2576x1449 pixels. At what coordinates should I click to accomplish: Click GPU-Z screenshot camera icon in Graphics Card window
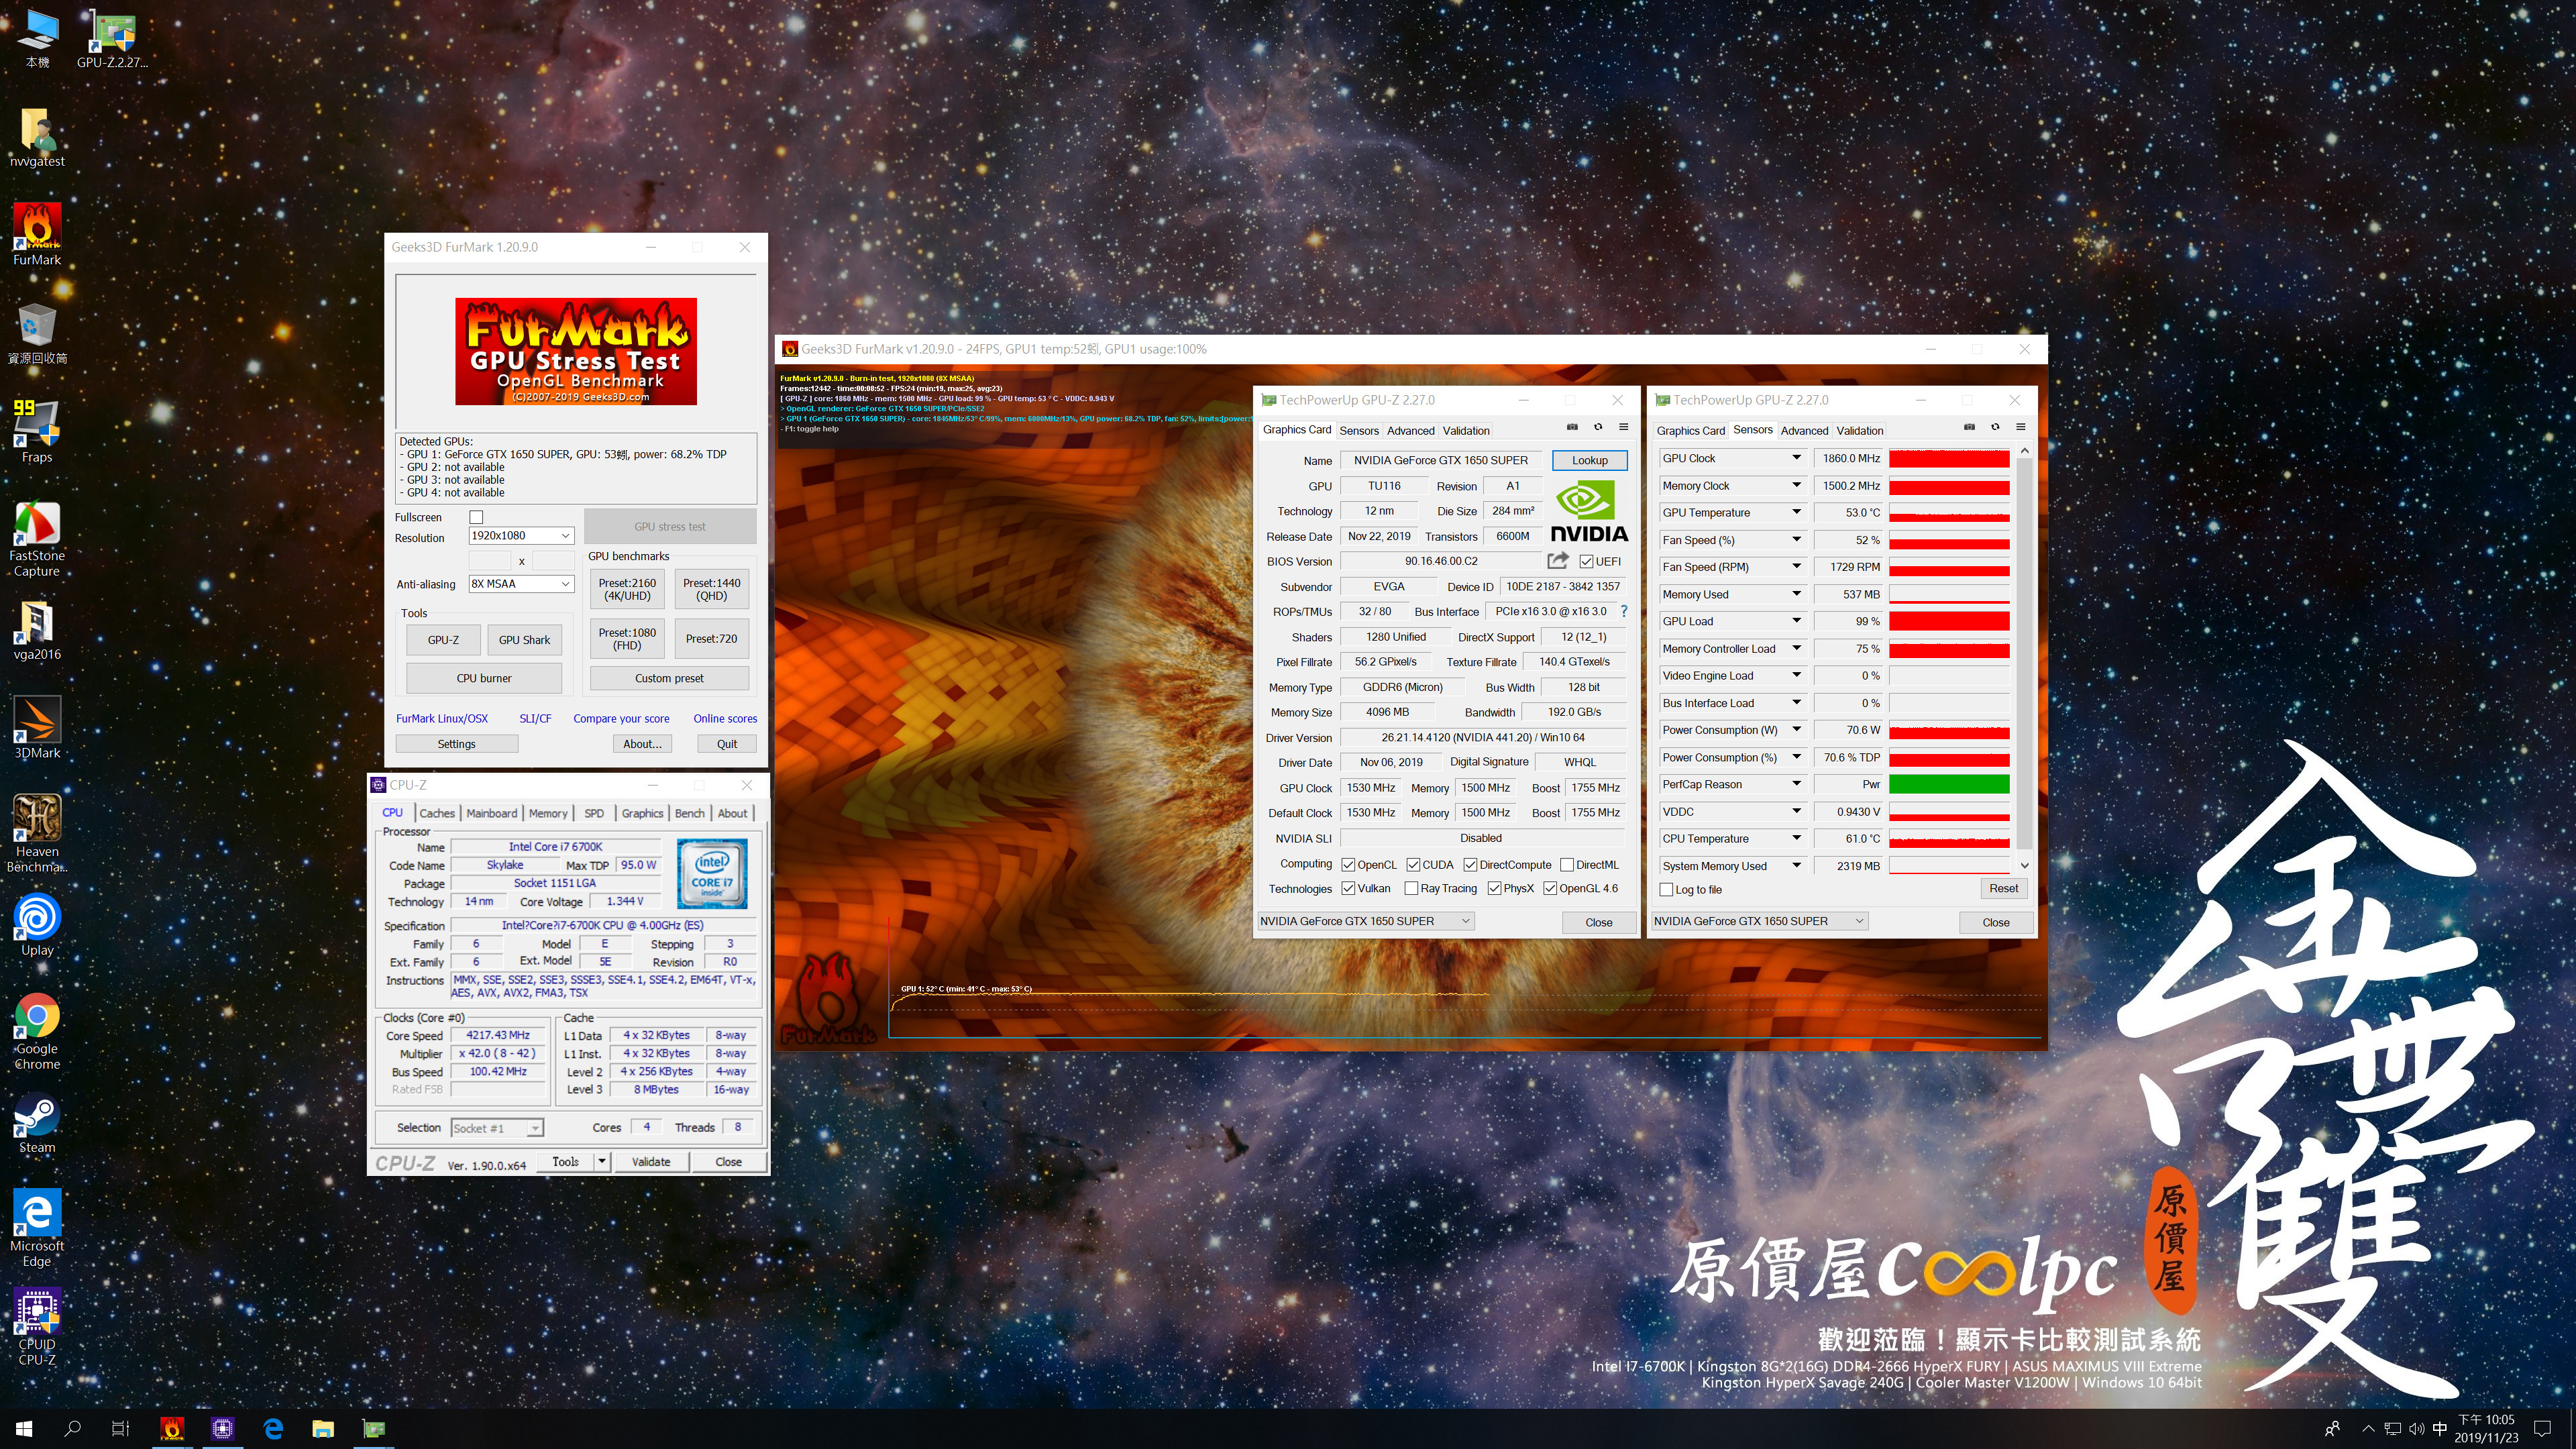pos(1572,427)
